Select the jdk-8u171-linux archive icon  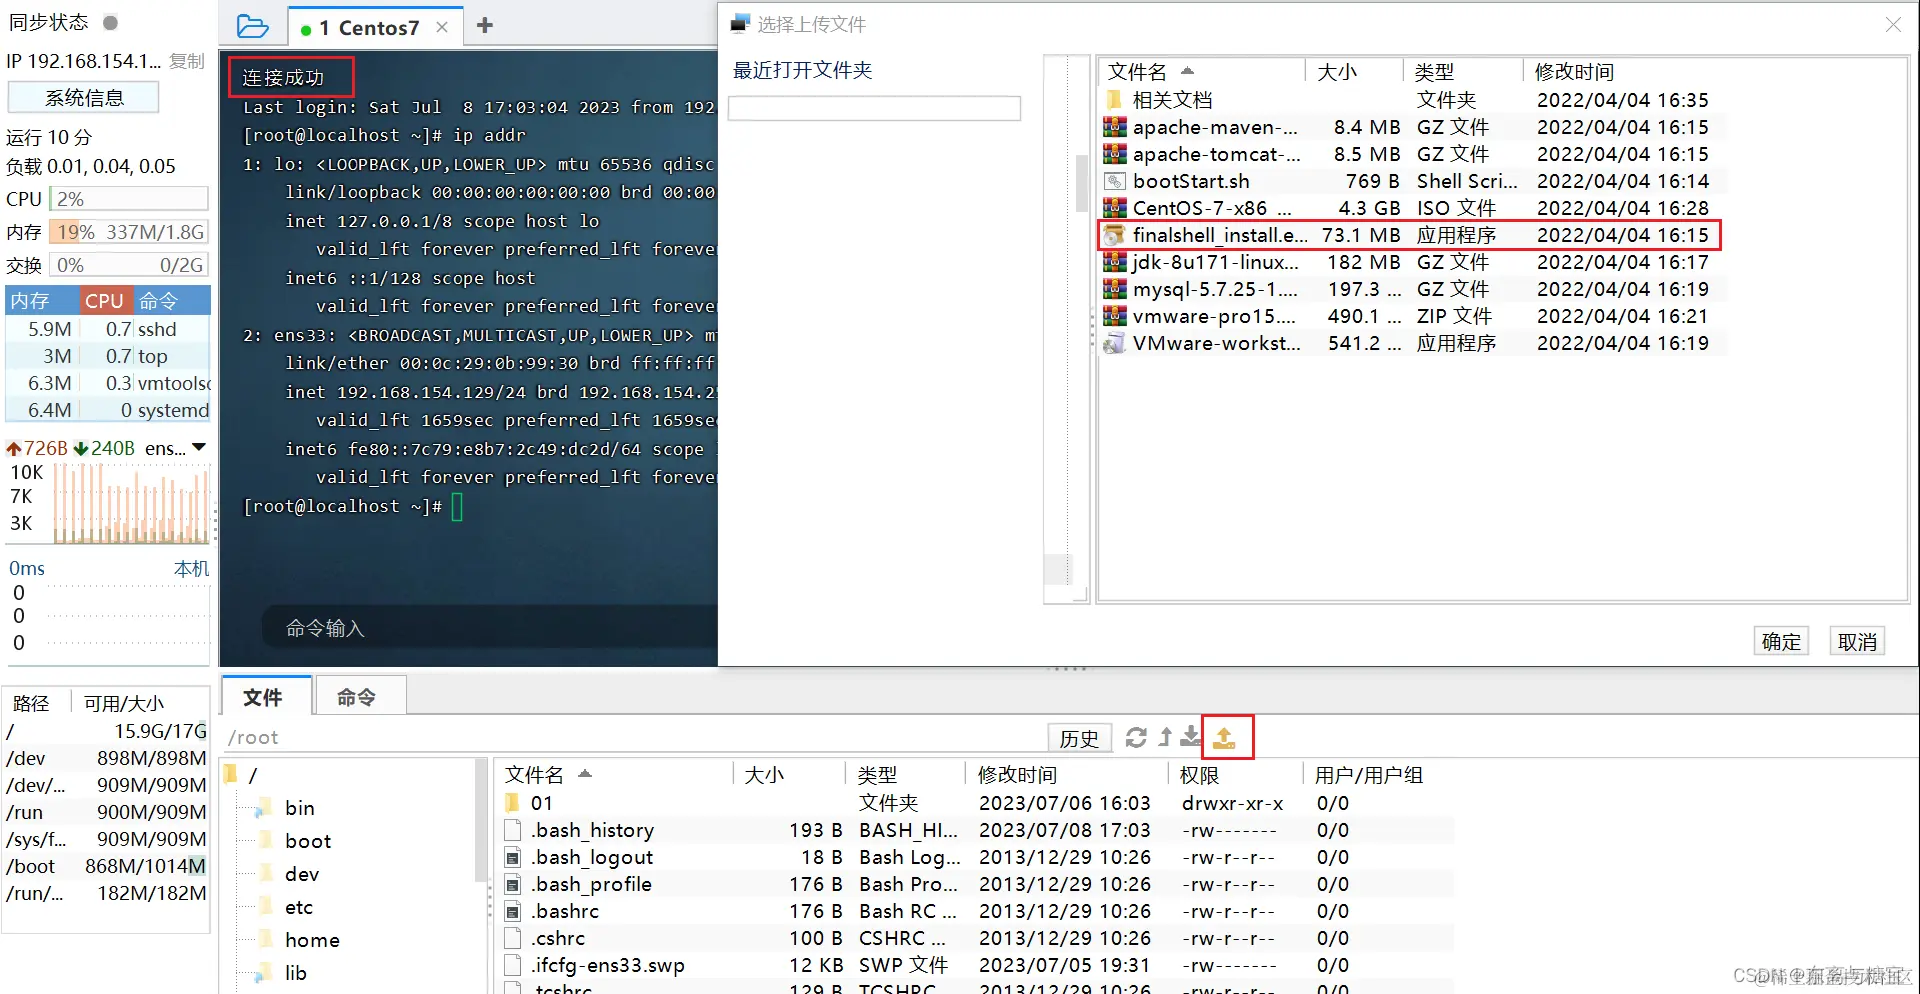click(1114, 262)
